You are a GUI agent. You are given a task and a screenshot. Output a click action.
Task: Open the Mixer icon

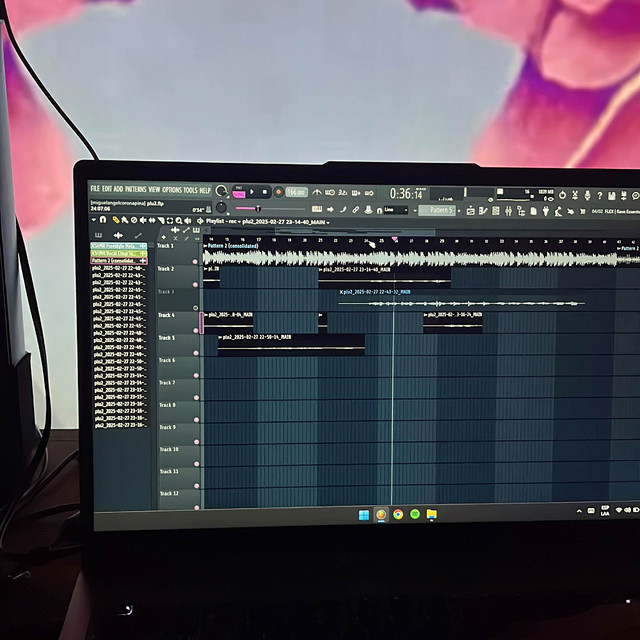(x=508, y=211)
